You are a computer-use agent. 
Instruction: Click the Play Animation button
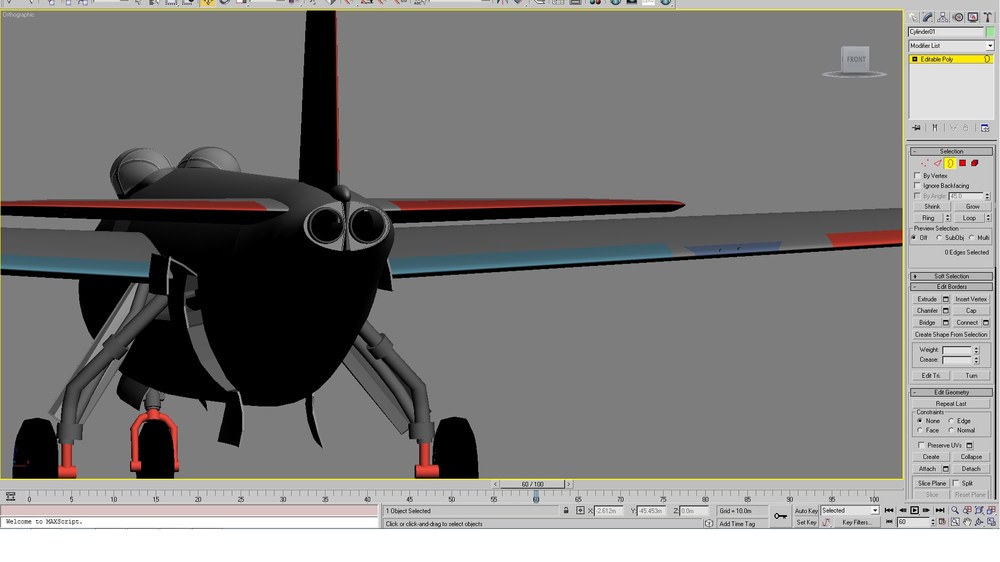pyautogui.click(x=915, y=510)
